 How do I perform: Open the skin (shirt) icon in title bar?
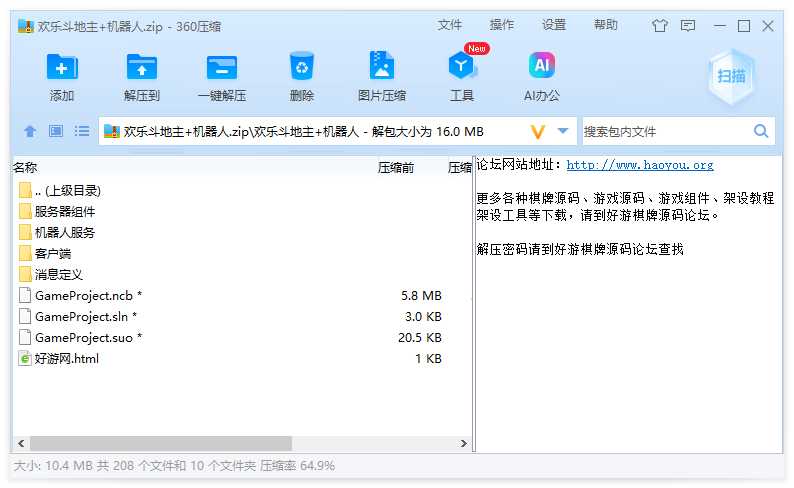pyautogui.click(x=659, y=25)
